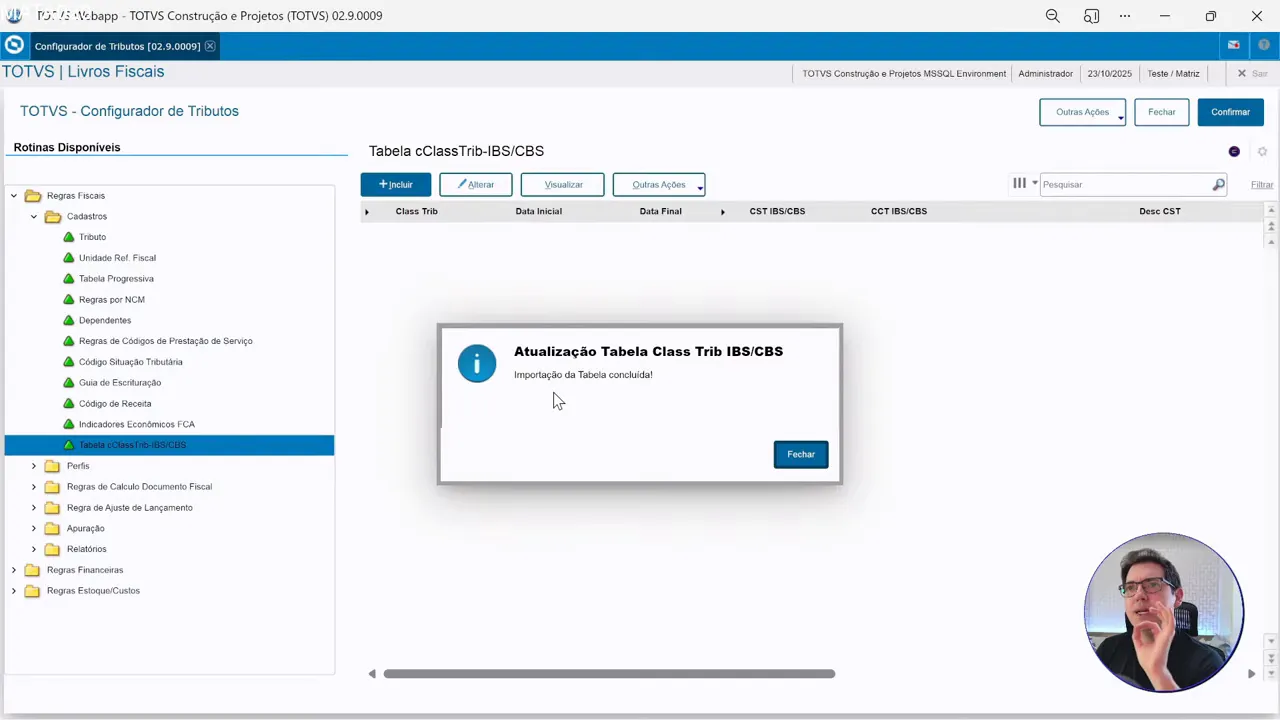The width and height of the screenshot is (1280, 720).
Task: Select Código Situação Tributária in tree
Action: [x=130, y=362]
